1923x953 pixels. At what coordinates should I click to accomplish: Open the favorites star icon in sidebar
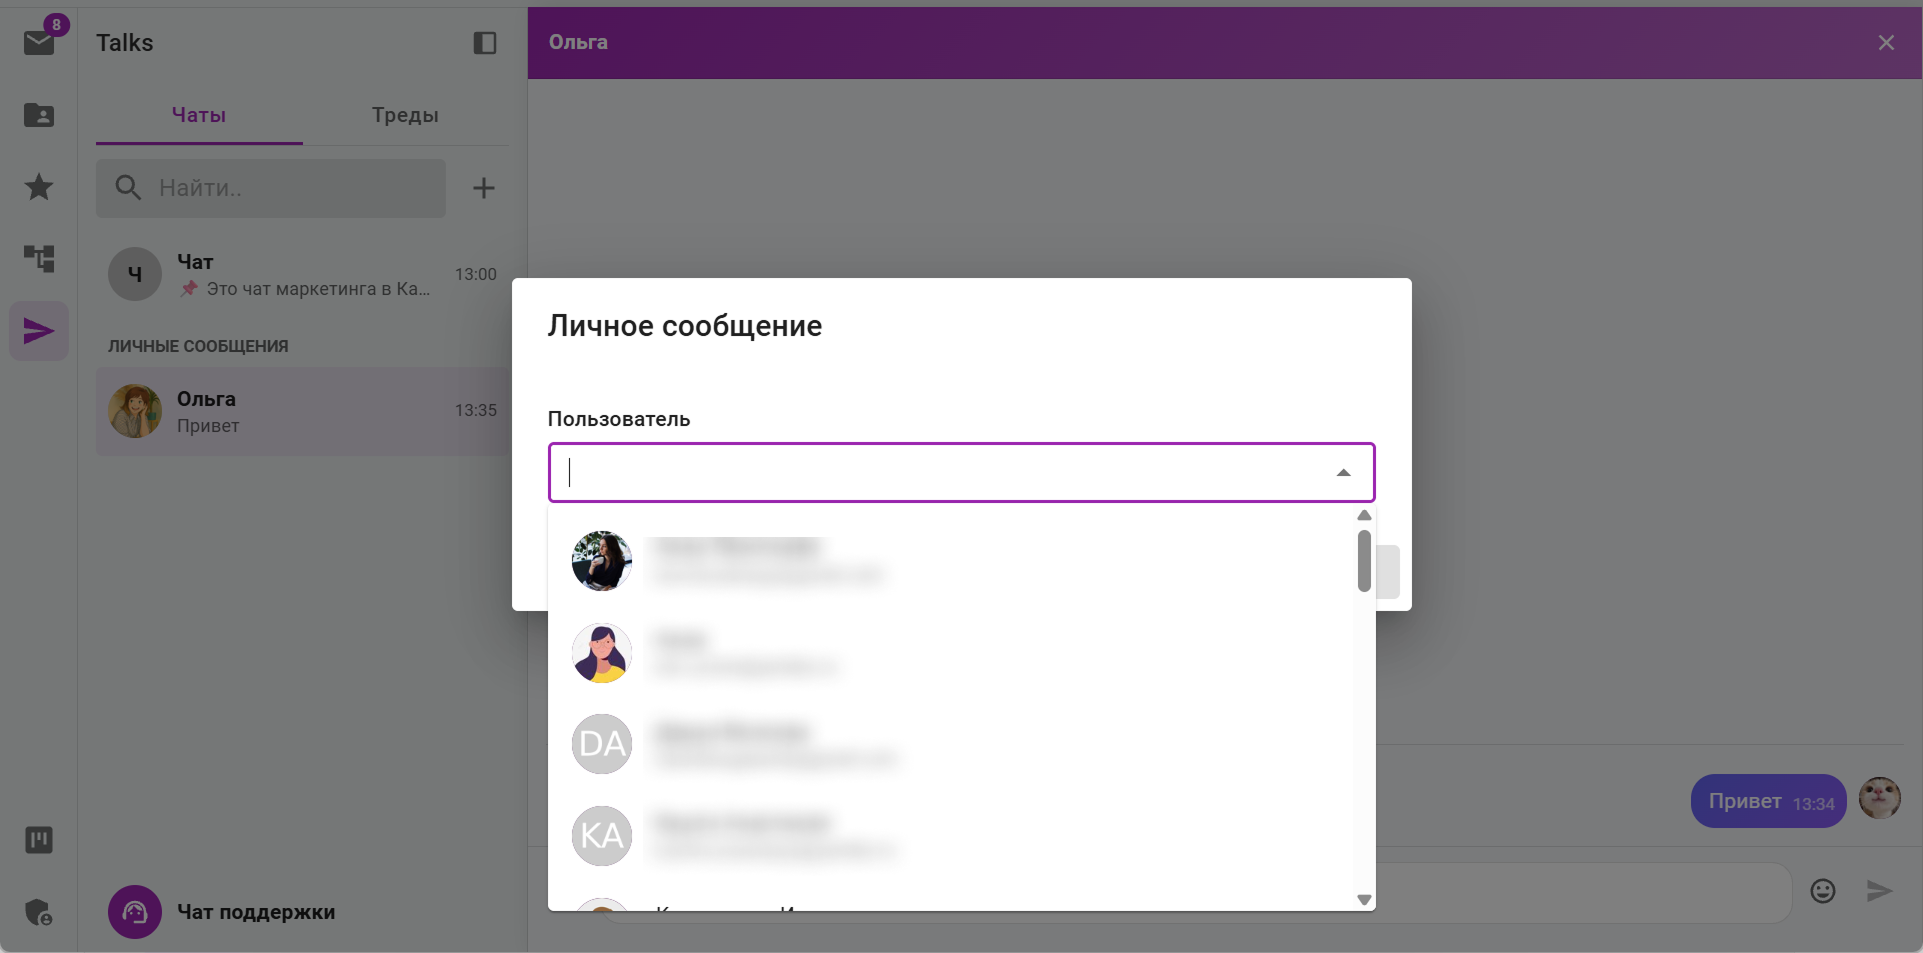click(x=39, y=187)
